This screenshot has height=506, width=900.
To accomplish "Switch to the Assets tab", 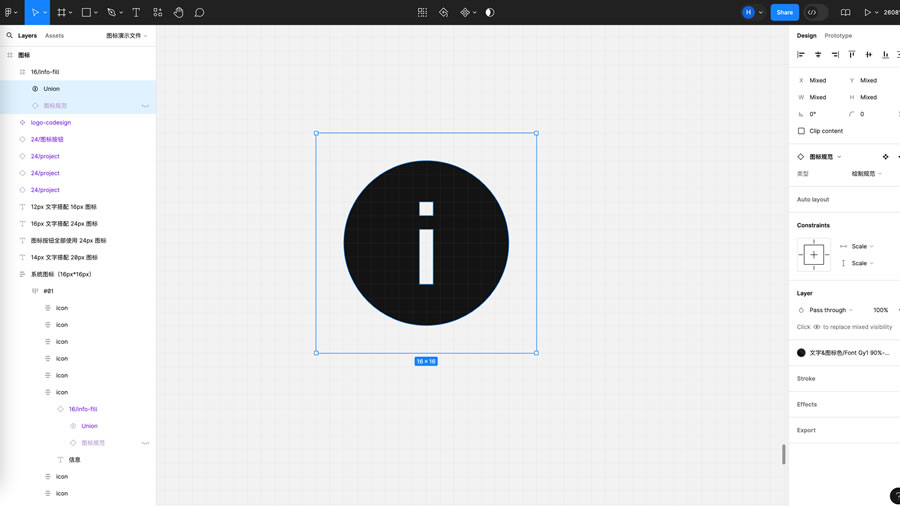I will pos(54,36).
